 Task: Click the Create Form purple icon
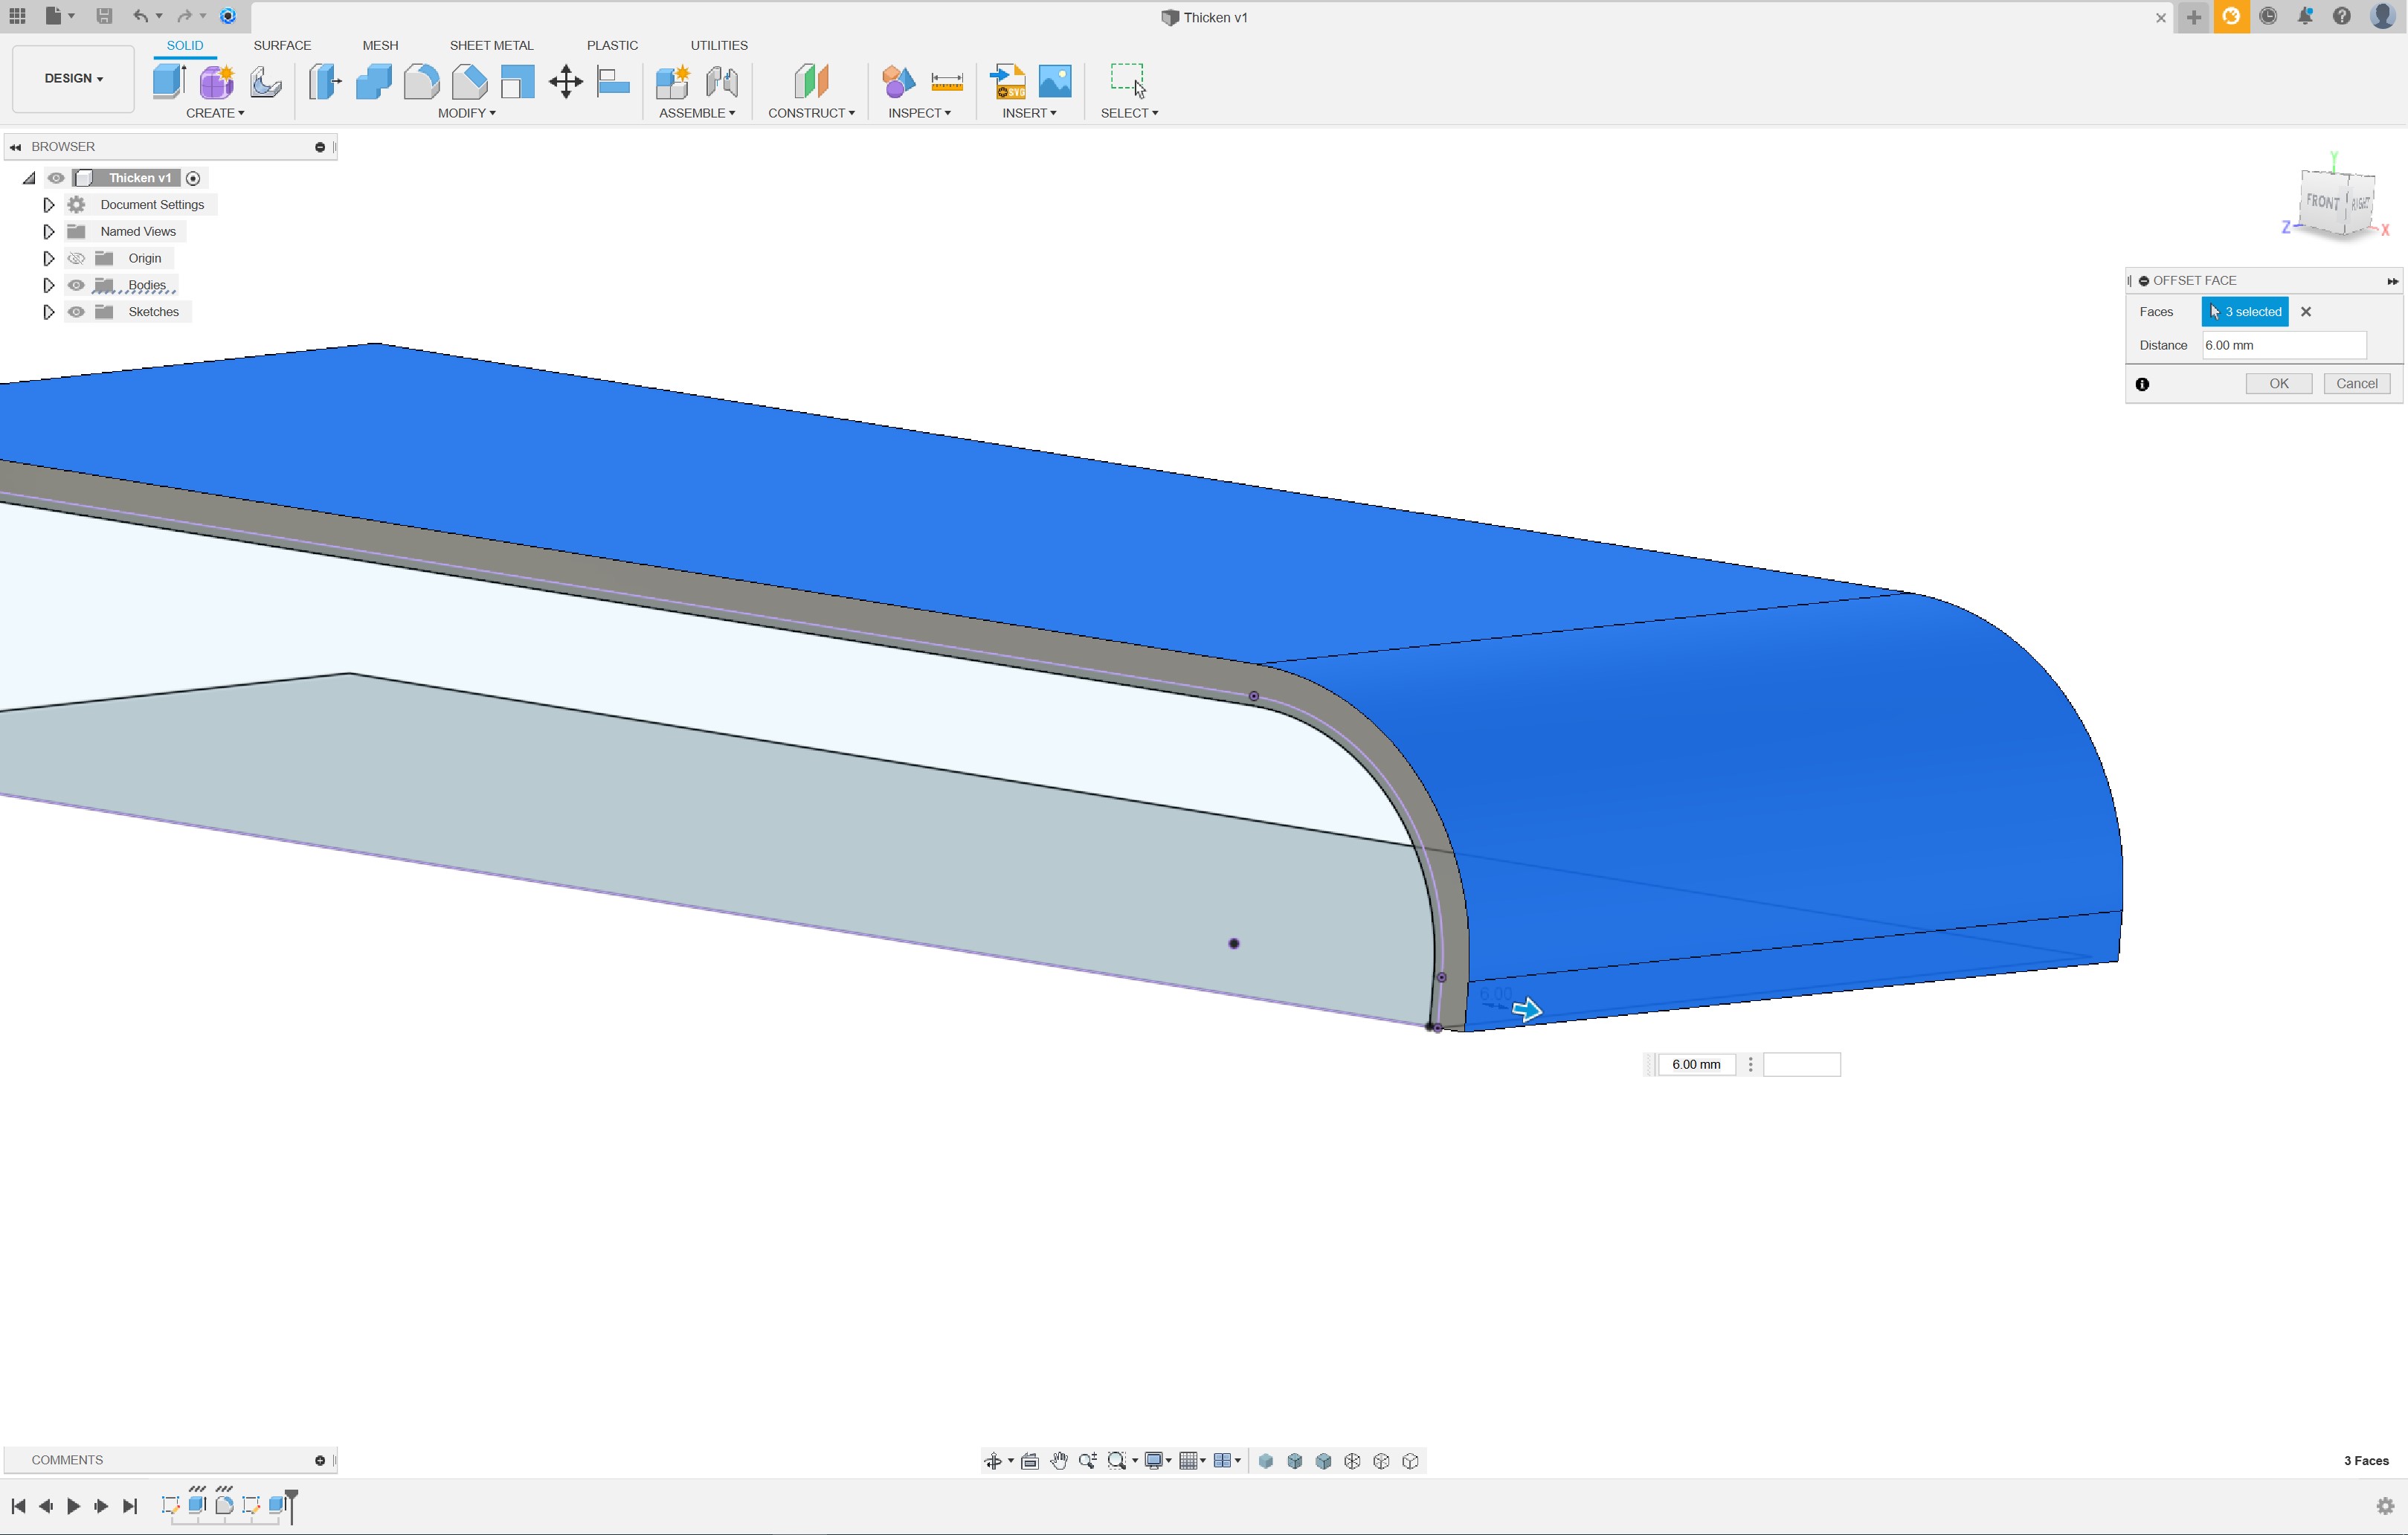tap(217, 81)
